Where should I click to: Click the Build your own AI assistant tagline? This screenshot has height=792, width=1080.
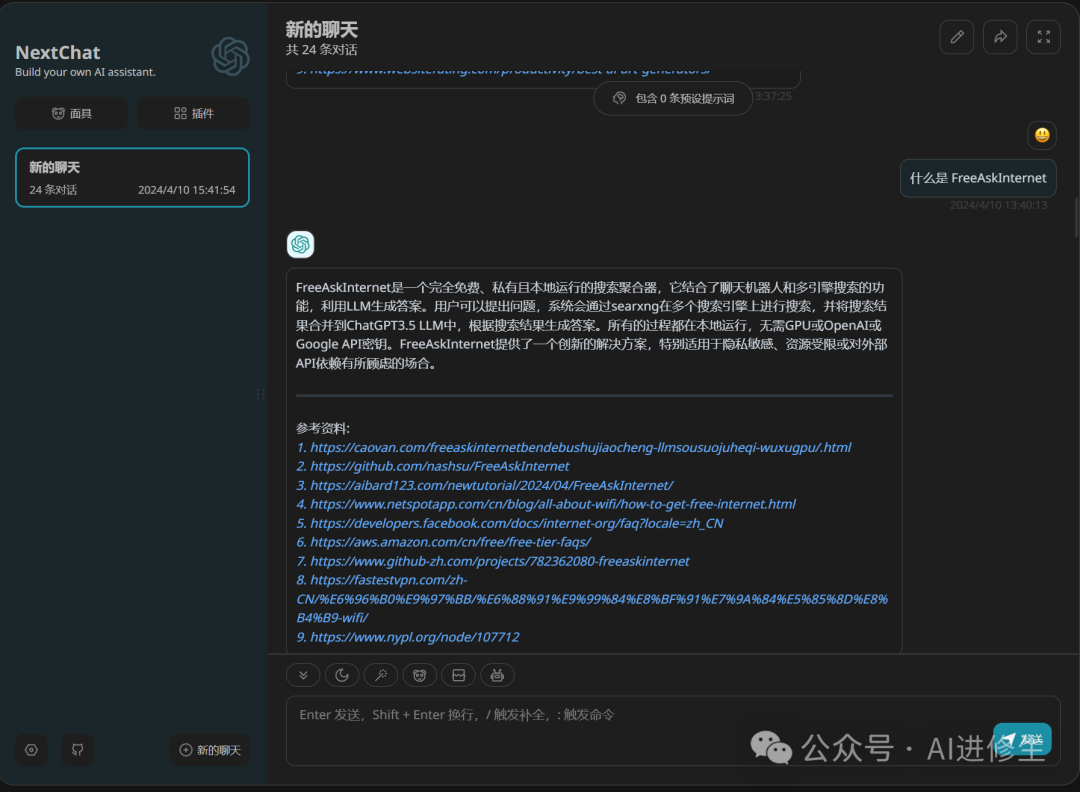click(85, 72)
